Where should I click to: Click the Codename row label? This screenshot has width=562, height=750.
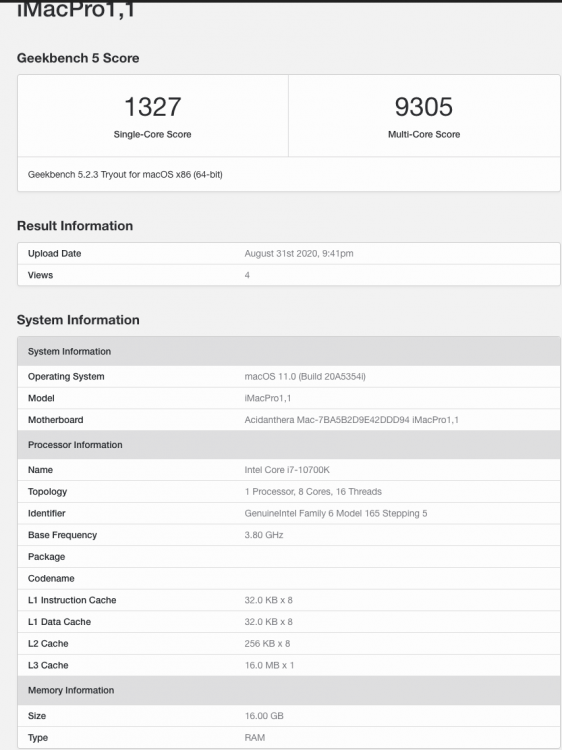[x=51, y=578]
